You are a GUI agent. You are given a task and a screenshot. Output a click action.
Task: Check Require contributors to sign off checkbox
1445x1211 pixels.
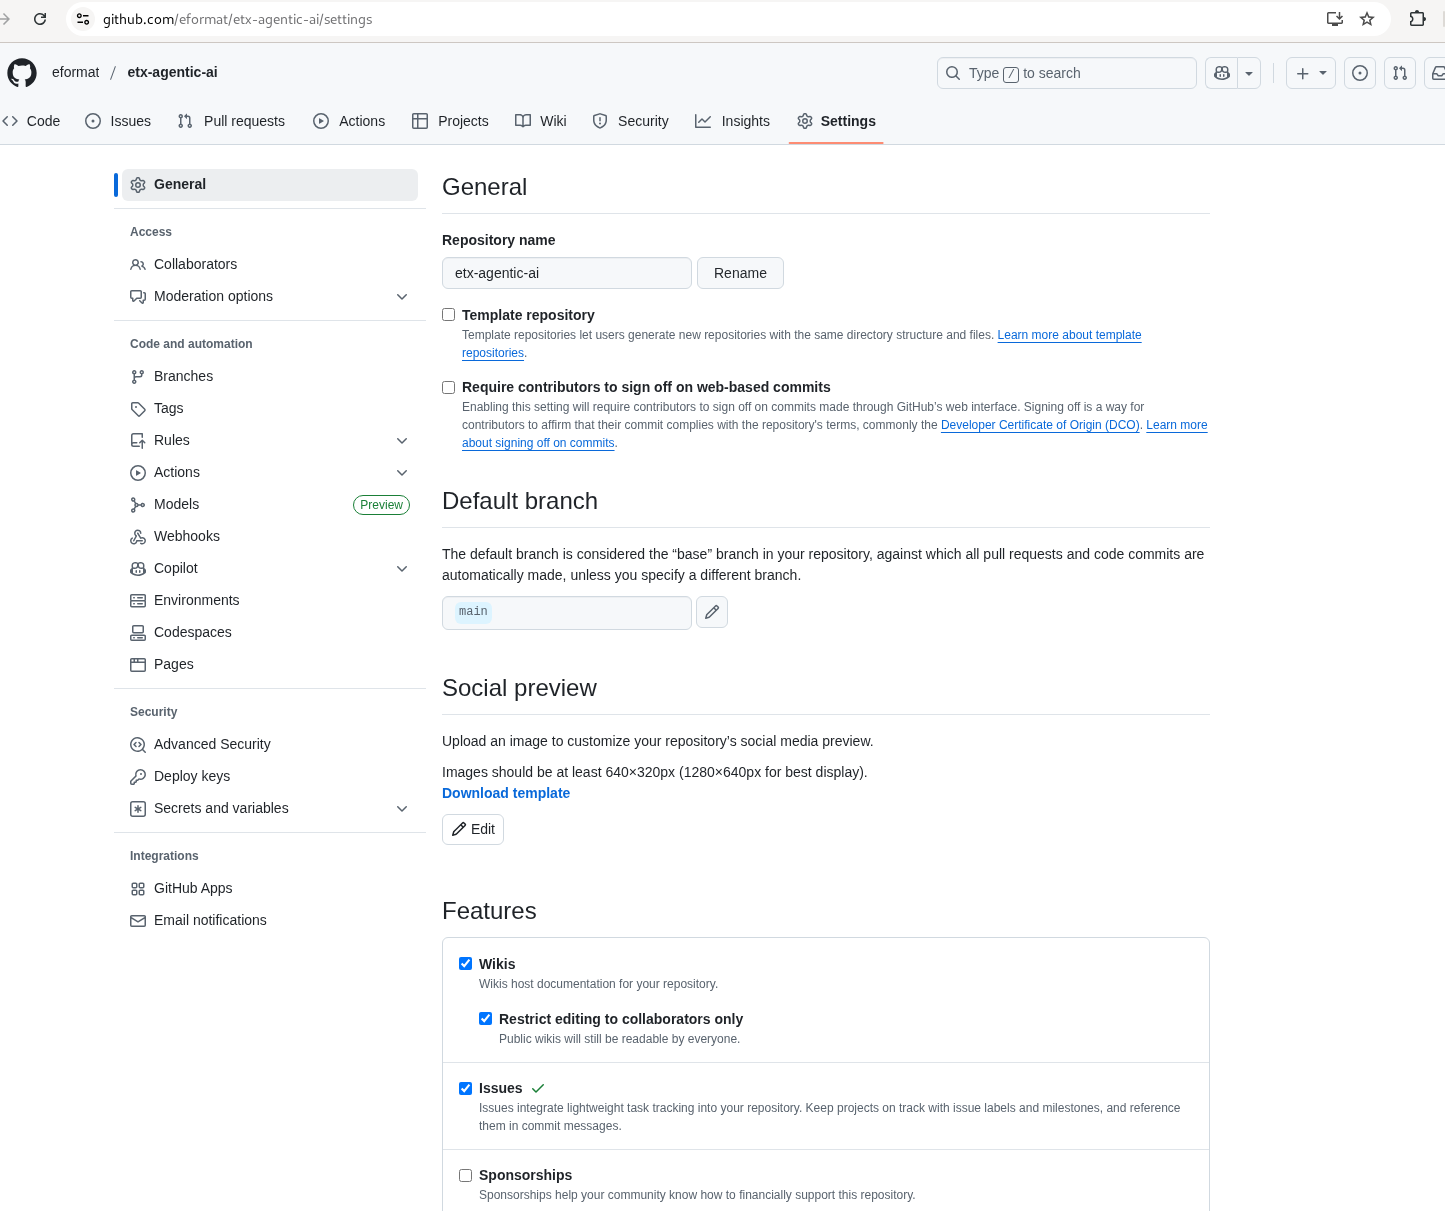click(449, 387)
